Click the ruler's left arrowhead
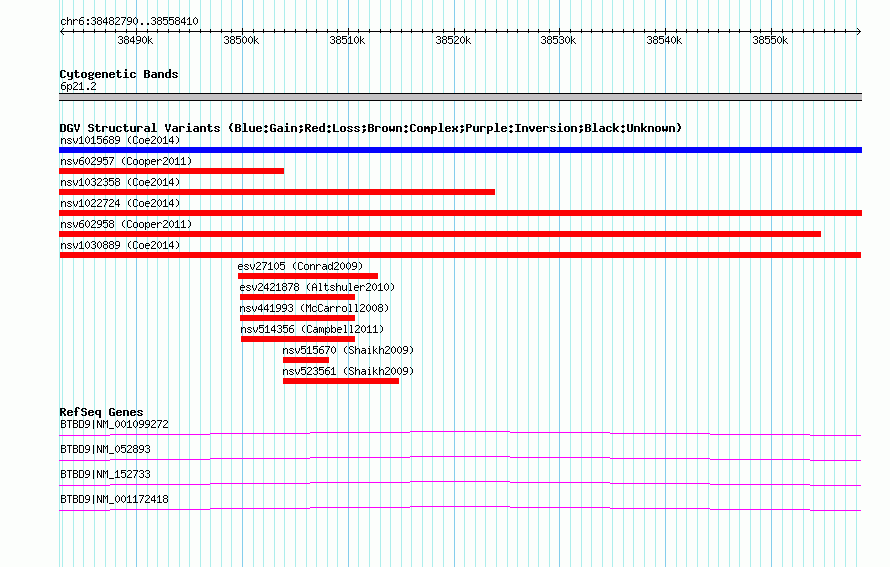The height and width of the screenshot is (567, 890). pyautogui.click(x=62, y=31)
